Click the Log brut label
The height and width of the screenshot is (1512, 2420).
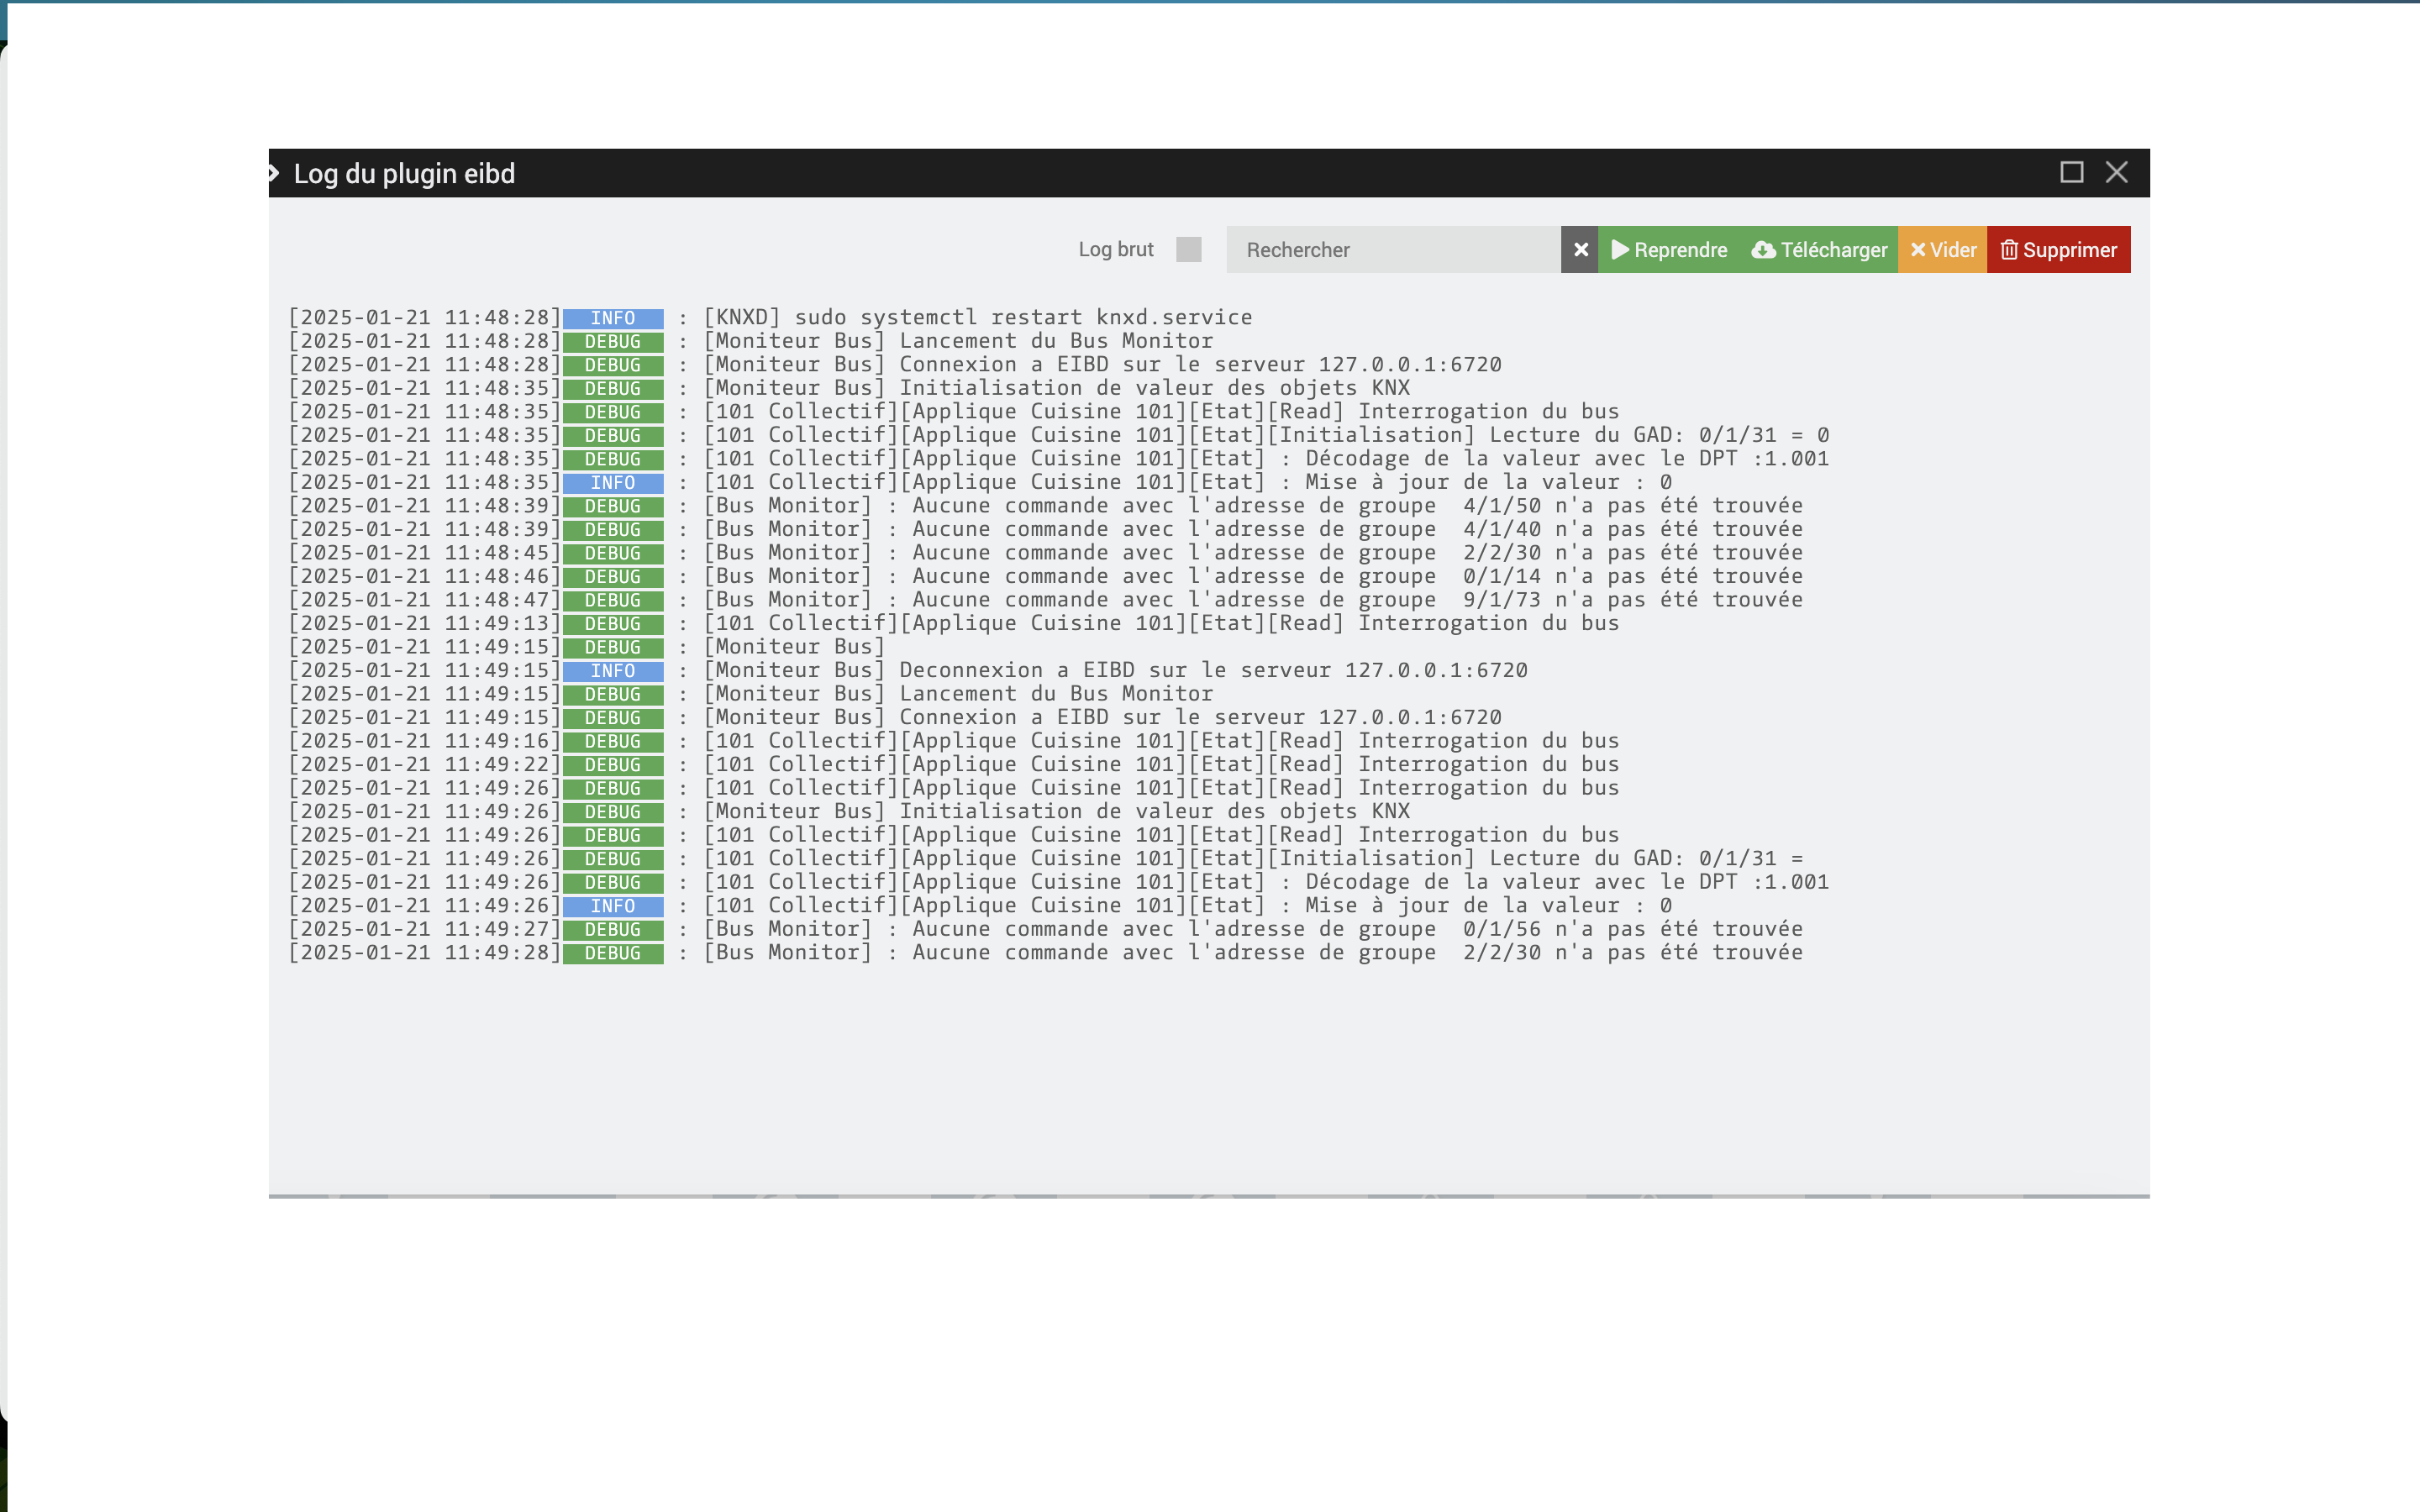coord(1115,249)
